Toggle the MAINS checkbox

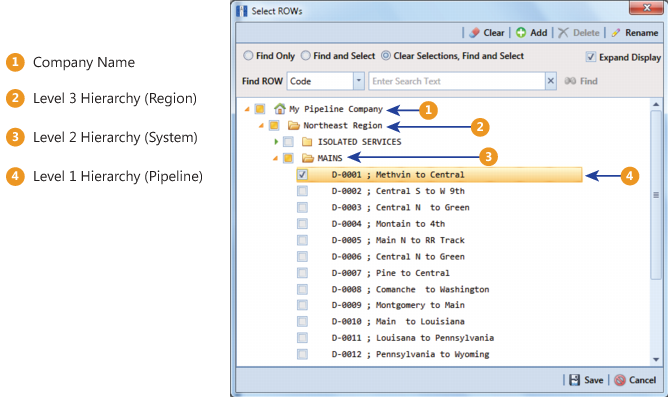click(x=288, y=158)
